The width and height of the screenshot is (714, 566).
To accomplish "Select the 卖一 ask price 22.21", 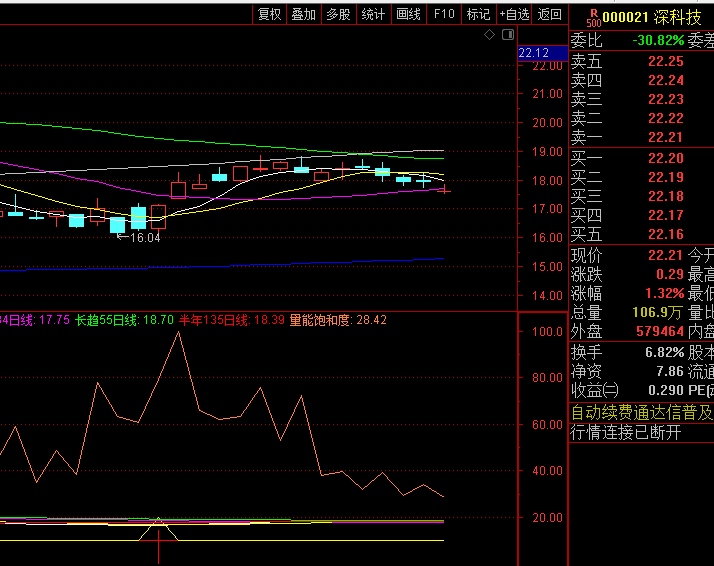I will click(x=665, y=137).
